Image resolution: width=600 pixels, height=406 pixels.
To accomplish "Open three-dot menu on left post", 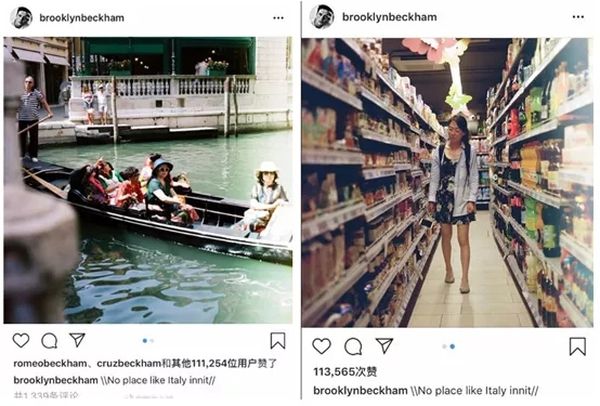I will 278,18.
